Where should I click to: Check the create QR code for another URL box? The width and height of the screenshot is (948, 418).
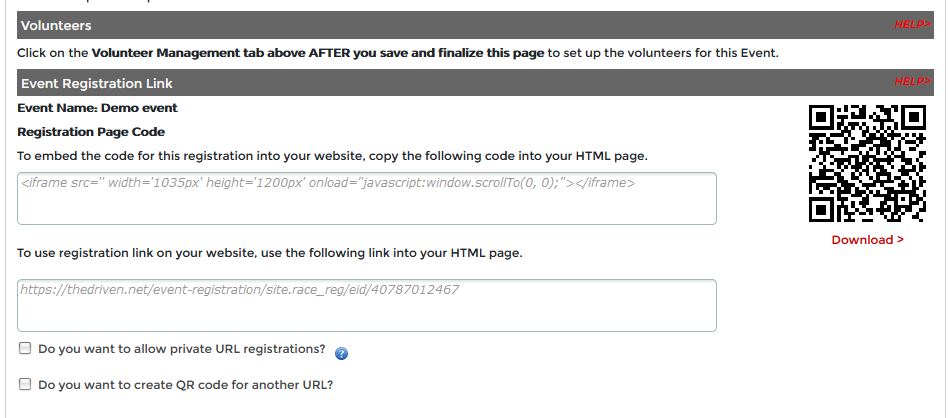coord(24,384)
